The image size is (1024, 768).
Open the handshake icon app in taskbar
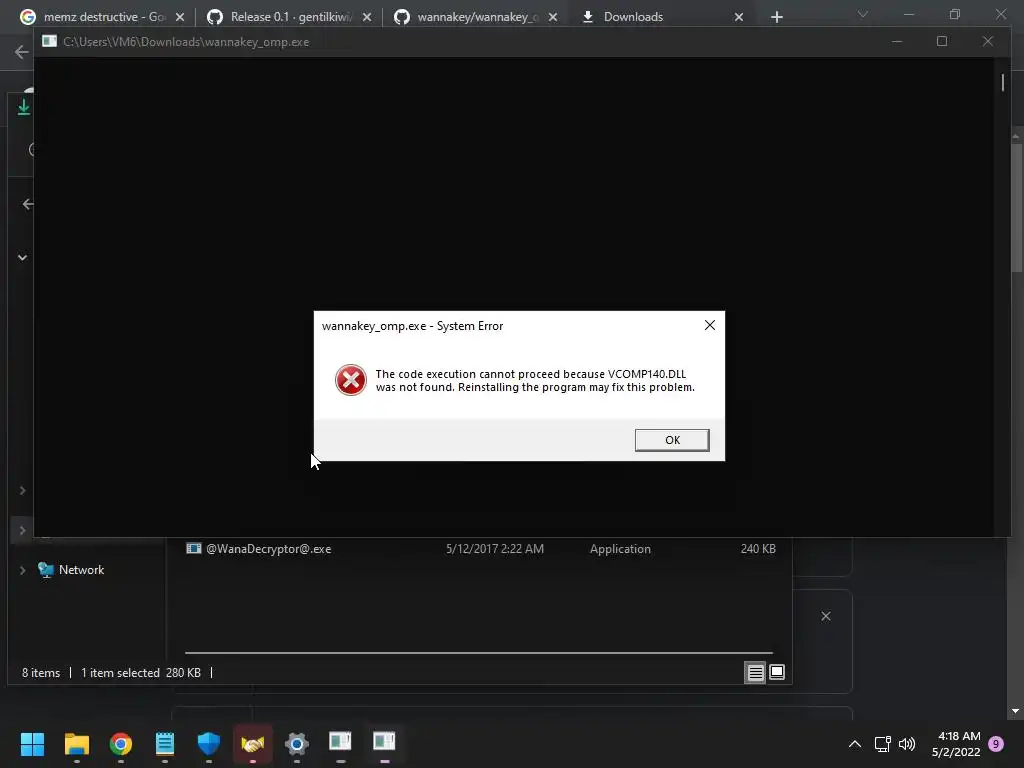click(x=253, y=743)
